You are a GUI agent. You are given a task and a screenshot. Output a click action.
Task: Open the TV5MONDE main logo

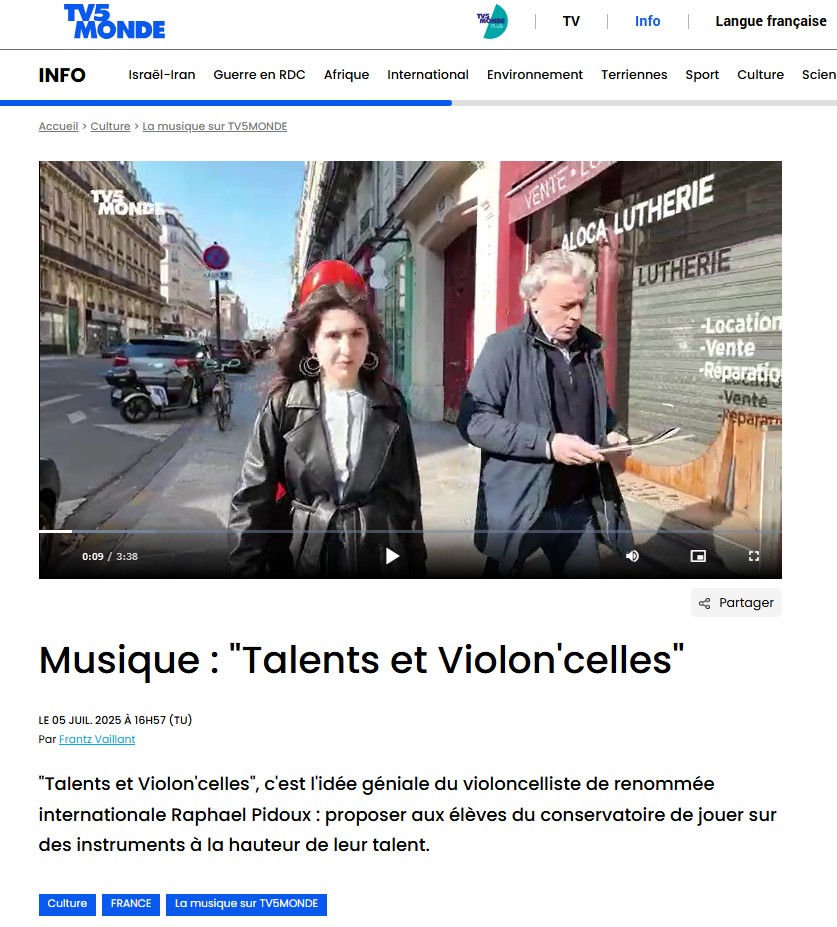click(114, 21)
